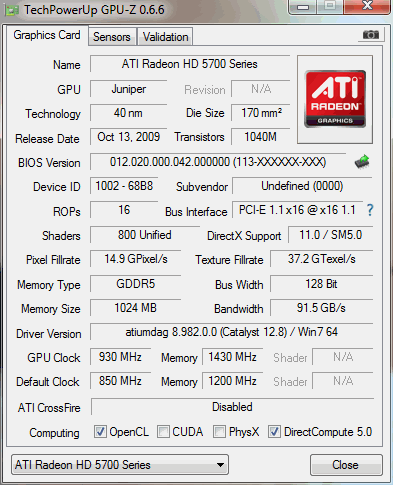Select the Graphics Card tab

47,35
